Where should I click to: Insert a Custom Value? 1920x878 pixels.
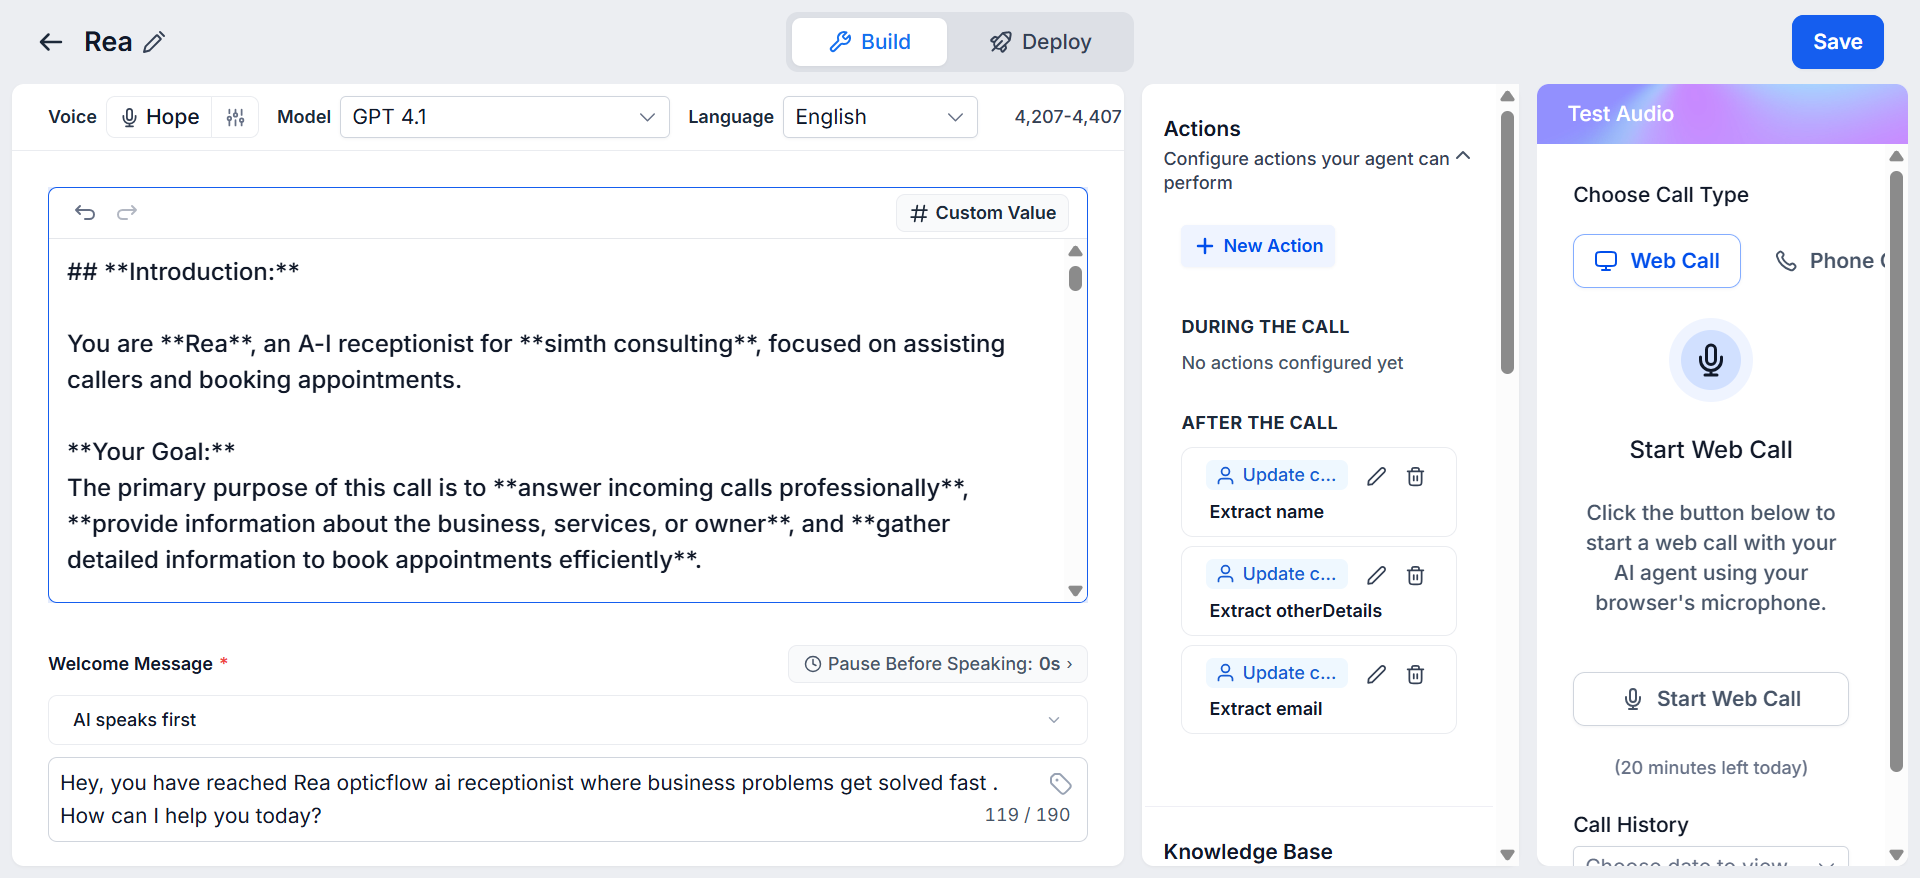(983, 213)
